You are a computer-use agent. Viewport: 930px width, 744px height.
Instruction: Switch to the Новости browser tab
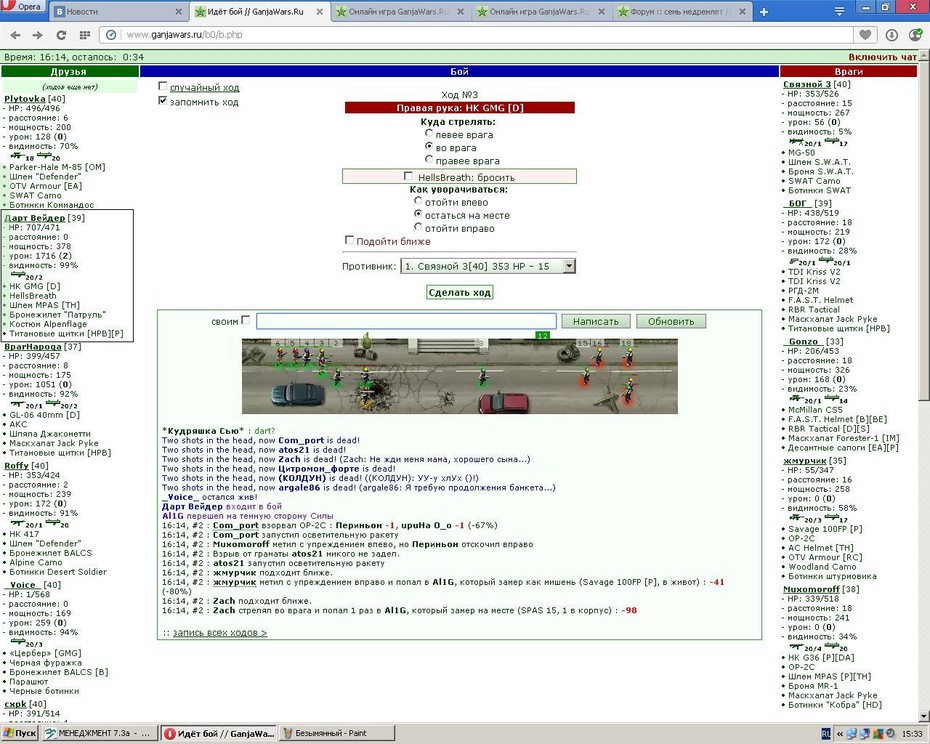pyautogui.click(x=119, y=11)
